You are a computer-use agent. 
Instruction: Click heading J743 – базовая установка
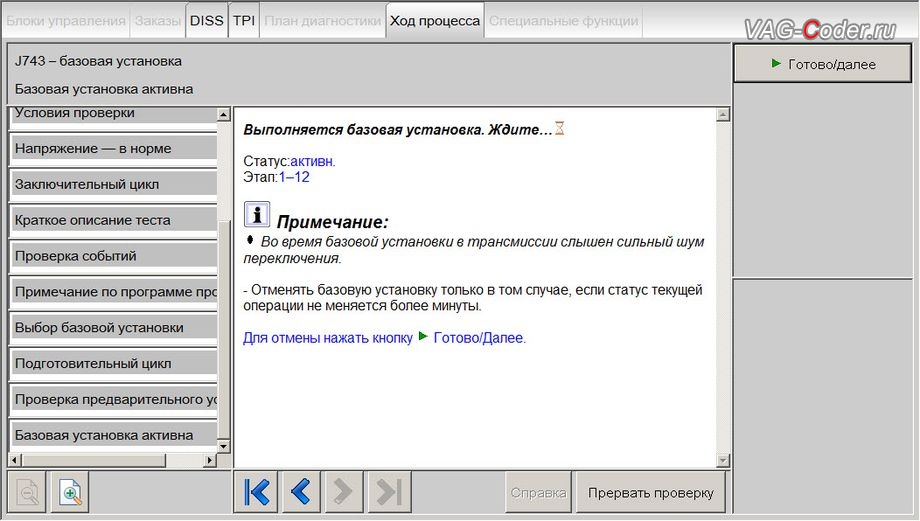coord(98,61)
